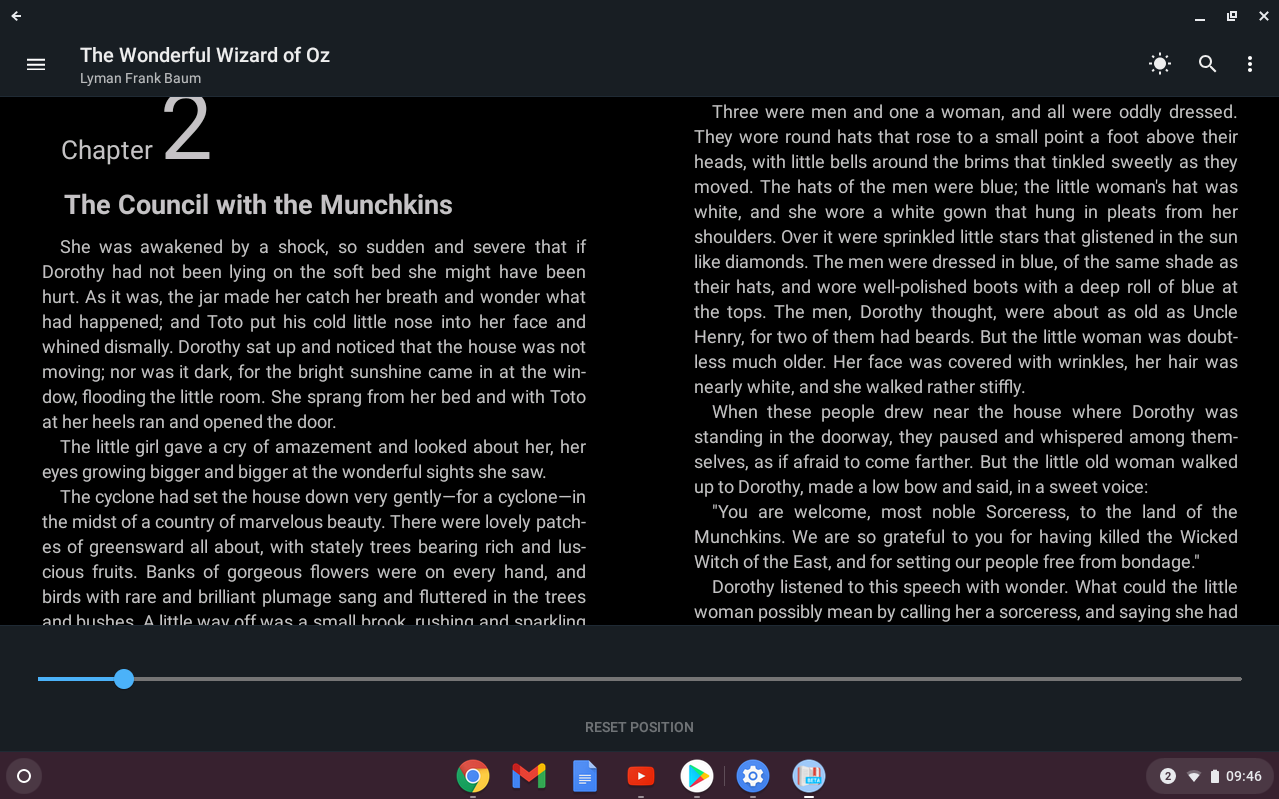Click paragraph starting "Three were men and one a woman"

click(x=966, y=249)
